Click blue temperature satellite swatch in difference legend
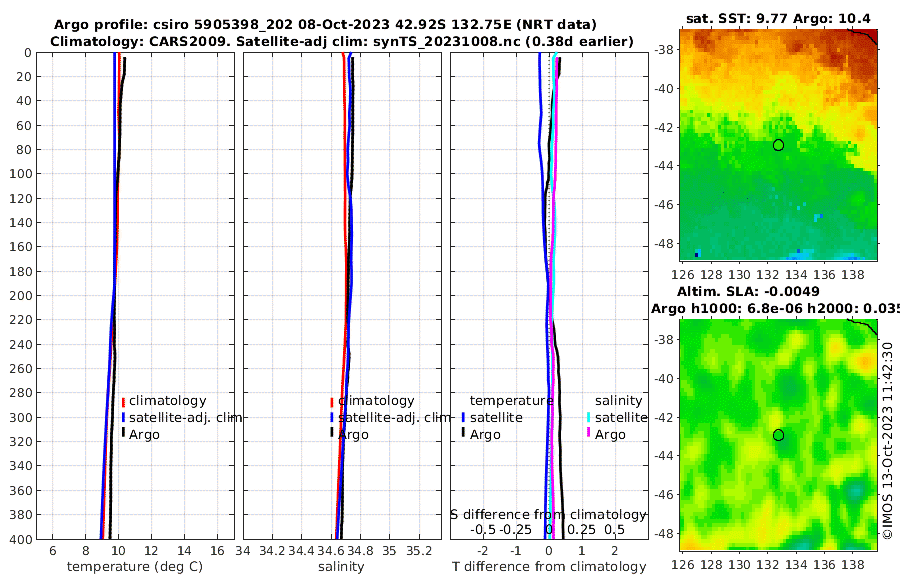900x580 pixels. coord(463,417)
